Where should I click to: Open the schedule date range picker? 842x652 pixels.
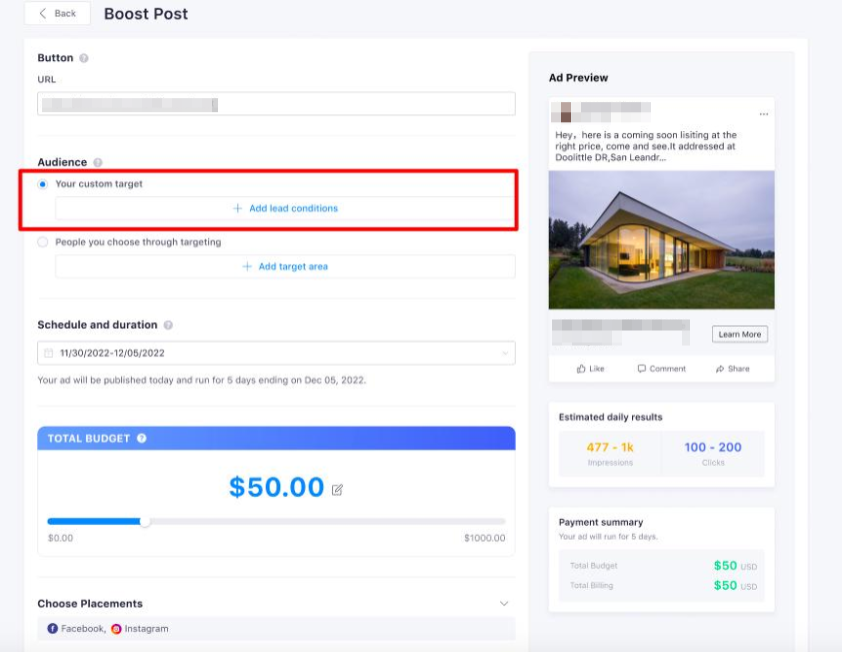tap(276, 353)
